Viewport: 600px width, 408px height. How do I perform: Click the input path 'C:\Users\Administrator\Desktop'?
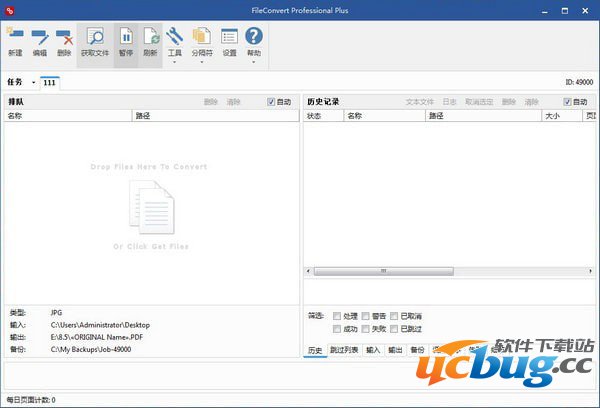pos(100,325)
